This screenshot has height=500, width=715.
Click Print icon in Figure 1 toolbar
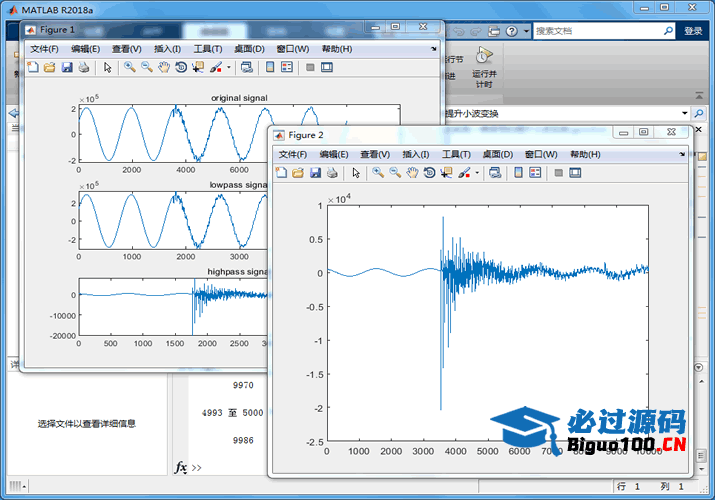[x=84, y=67]
